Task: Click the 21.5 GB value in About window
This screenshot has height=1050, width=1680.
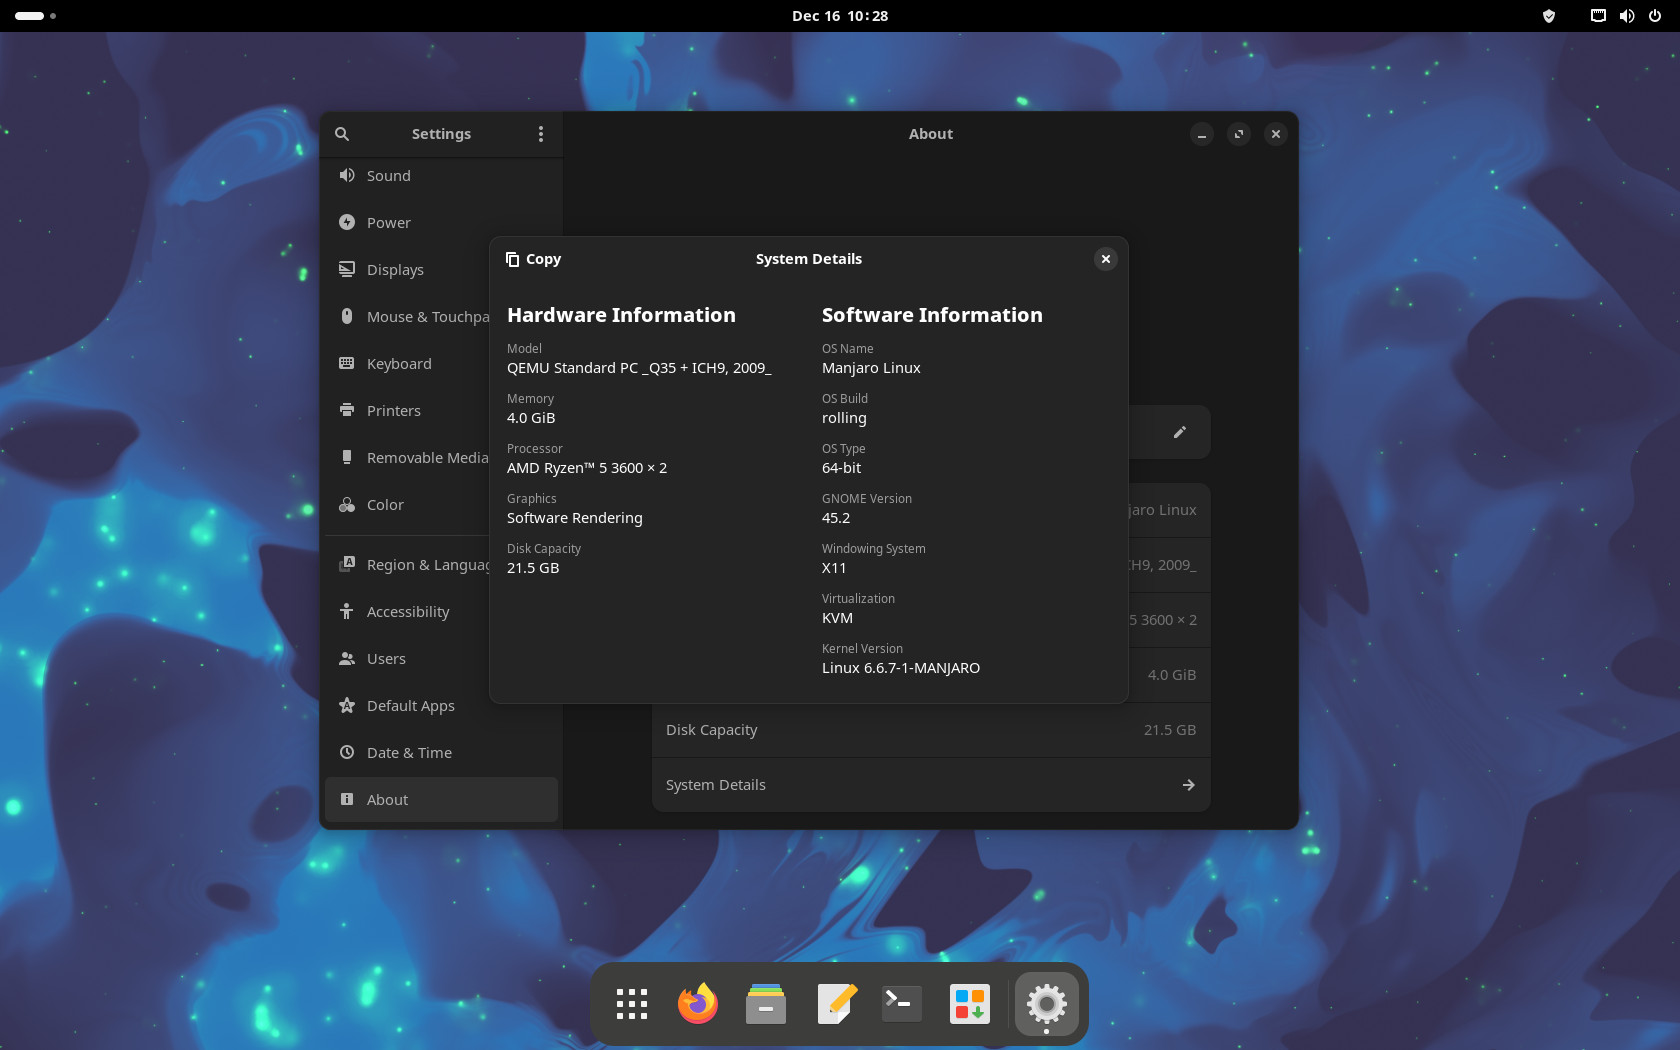Action: [1170, 730]
